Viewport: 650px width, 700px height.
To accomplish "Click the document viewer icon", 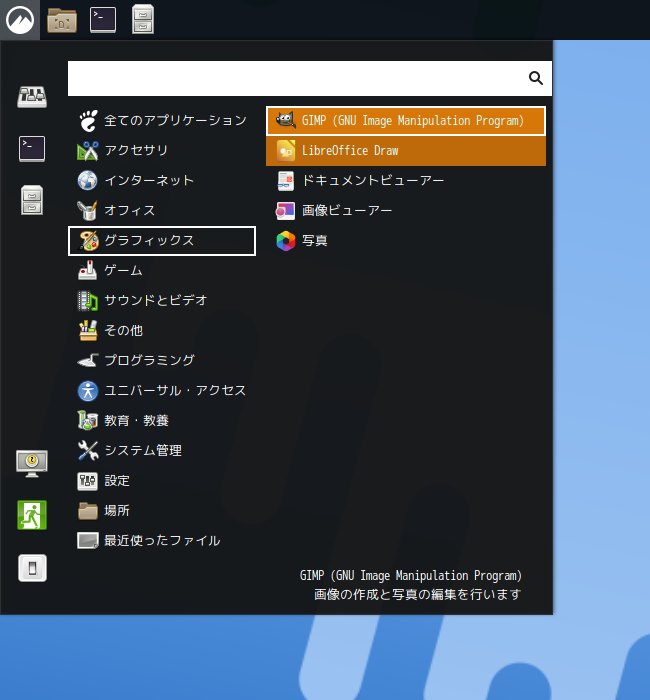I will 286,180.
